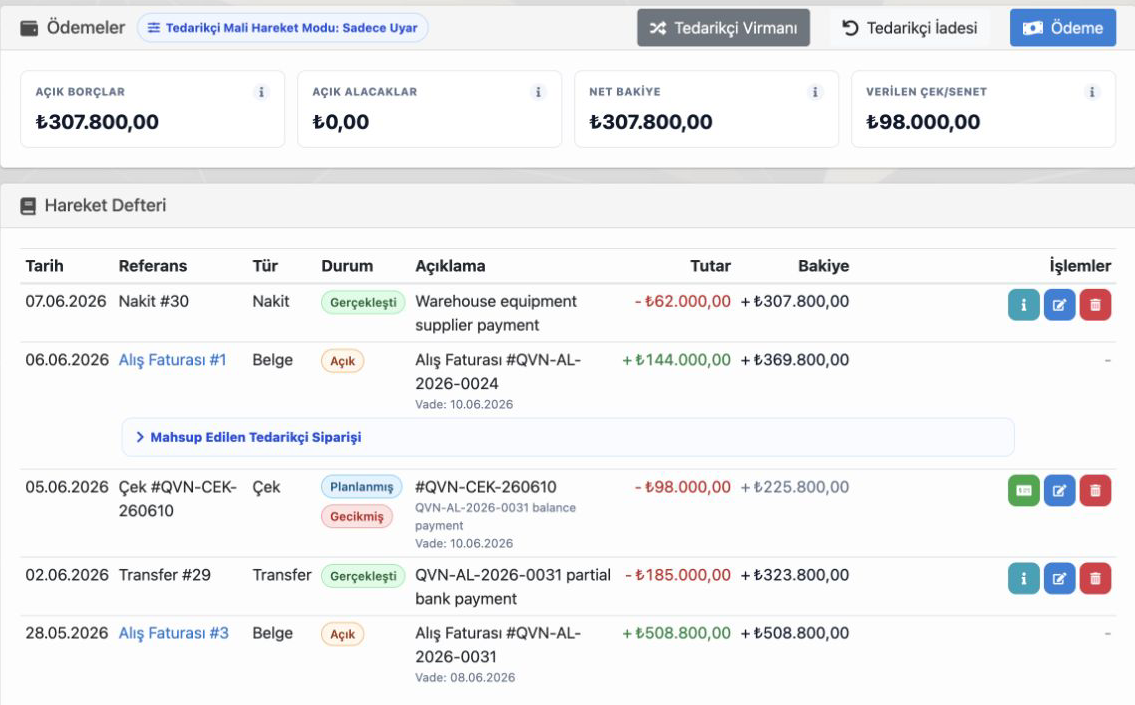Screen dimensions: 1135x705
Task: Click Warehouse equipment supplier payment description
Action: click(496, 313)
